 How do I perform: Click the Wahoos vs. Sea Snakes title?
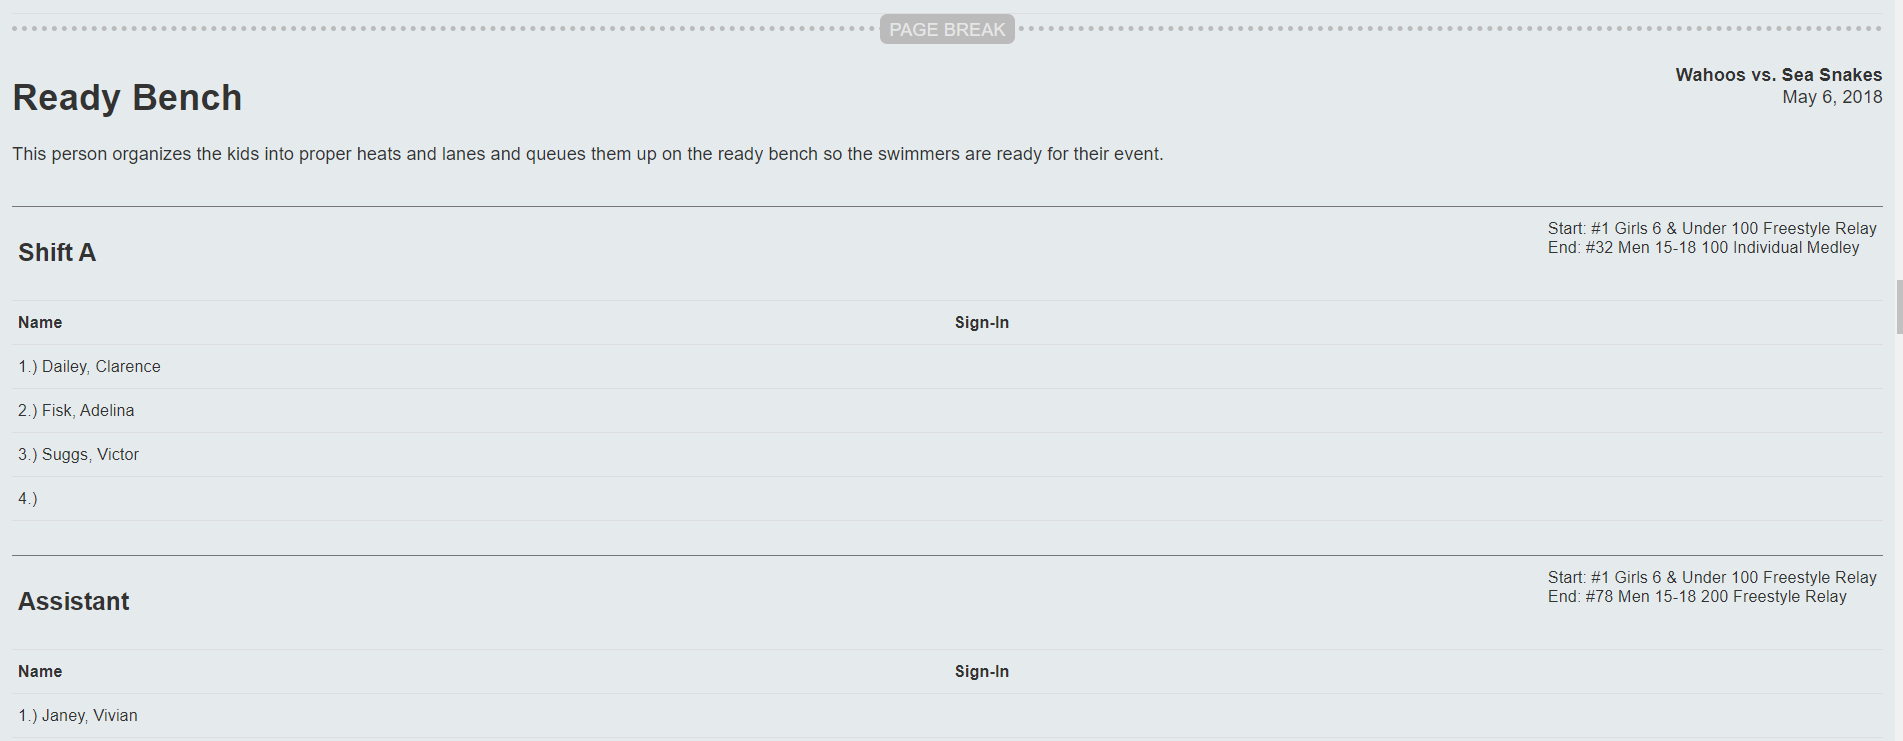pos(1779,75)
